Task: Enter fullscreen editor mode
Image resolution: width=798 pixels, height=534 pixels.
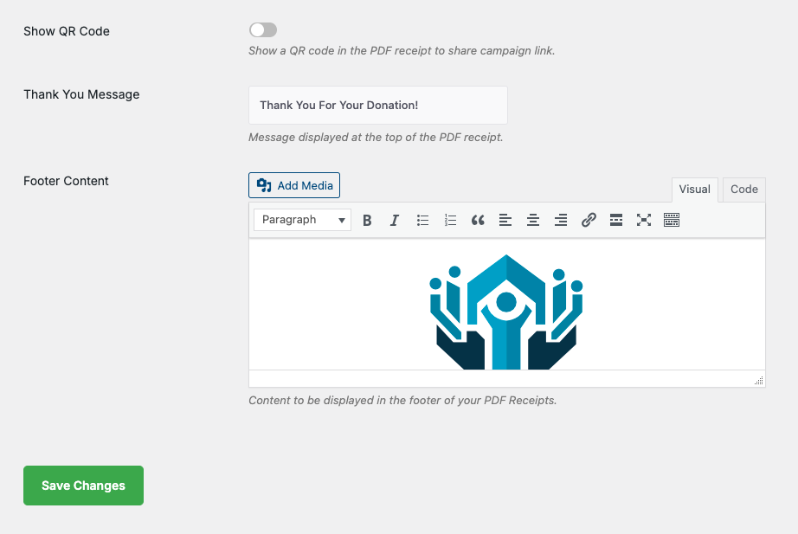Action: click(644, 220)
